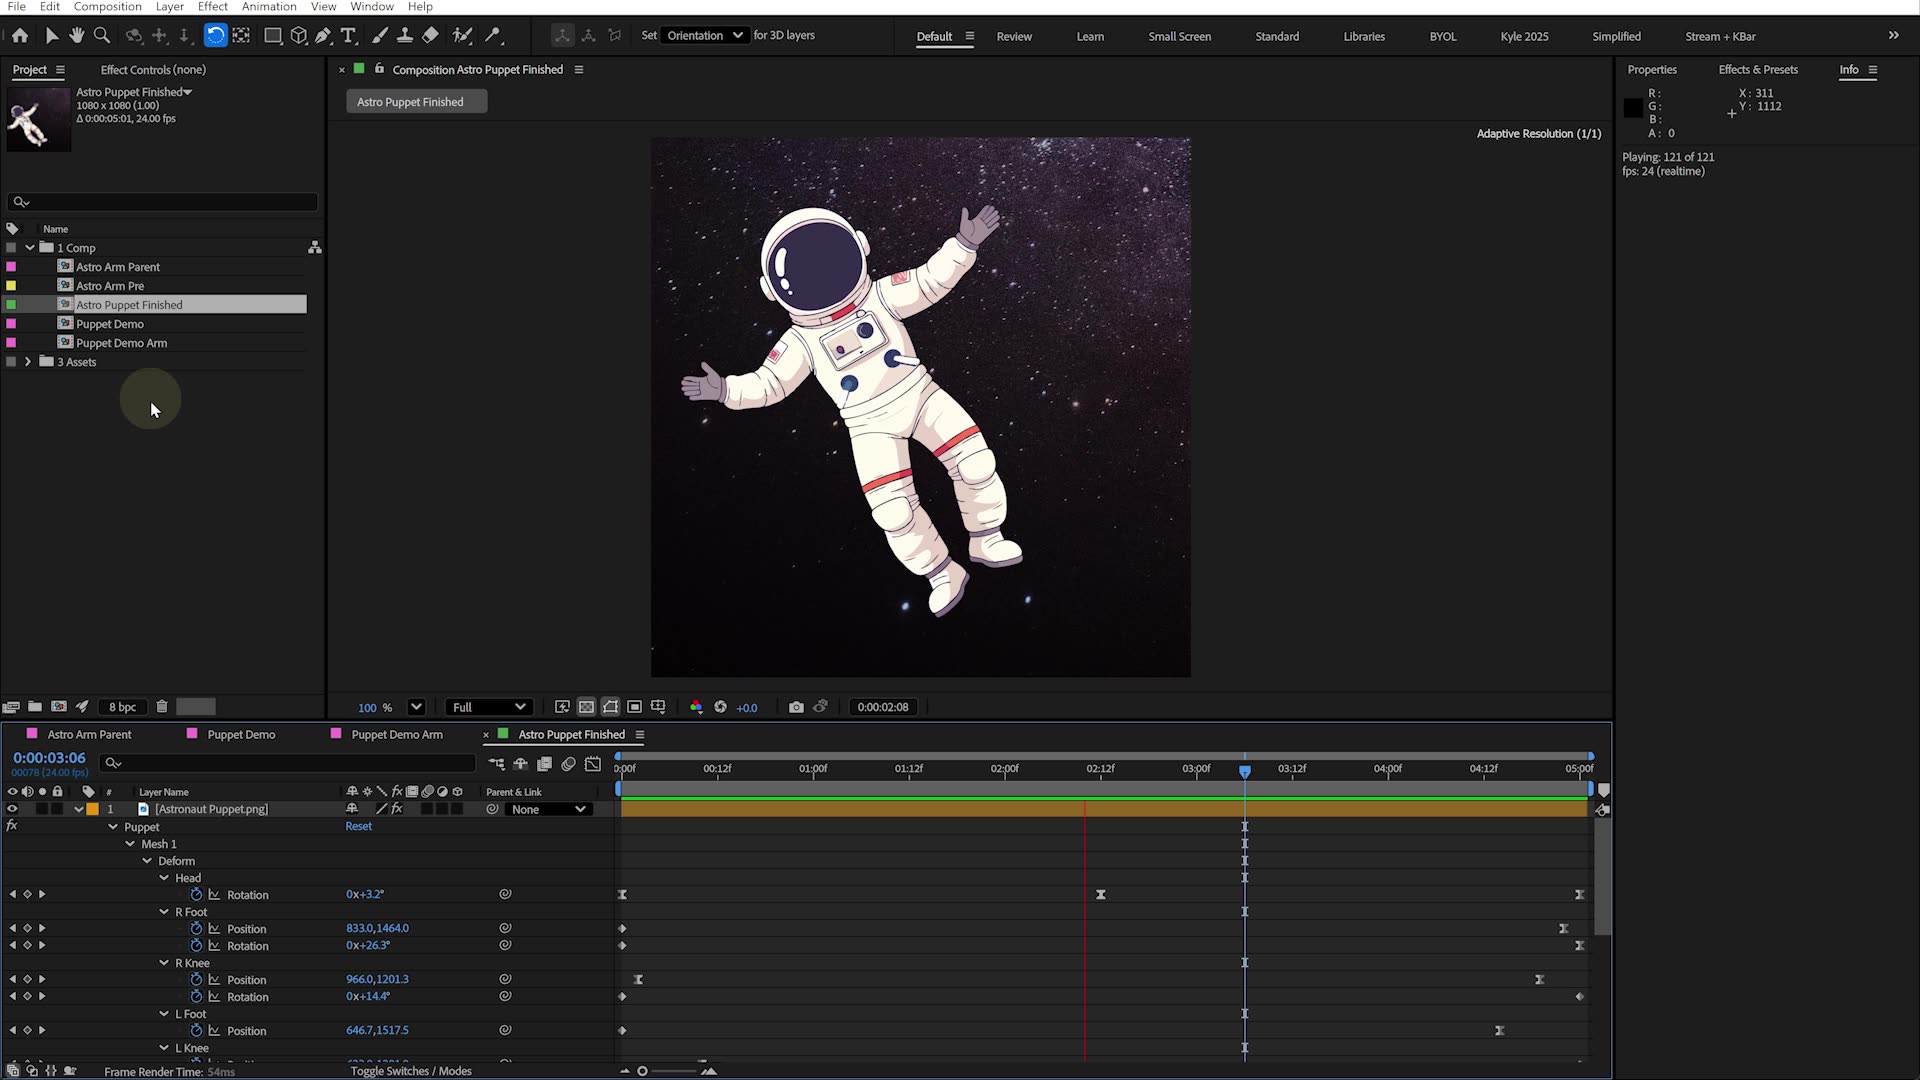Toggle Motion Blur enable switch
This screenshot has height=1080, width=1920.
568,764
